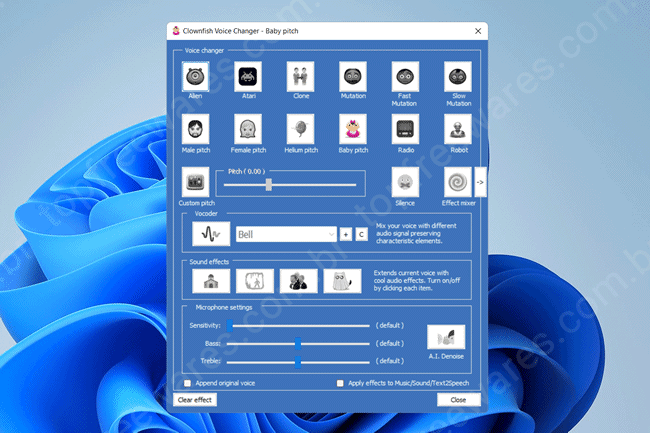The image size is (650, 433).
Task: Click the Treble slider handle
Action: point(298,362)
